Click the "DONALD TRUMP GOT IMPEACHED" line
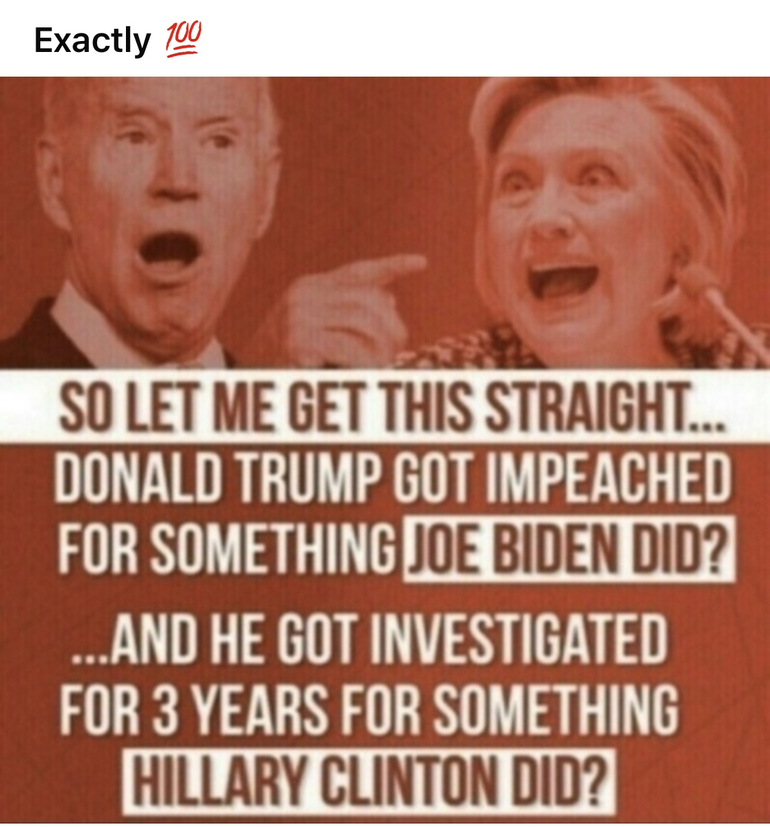The height and width of the screenshot is (827, 770). point(392,478)
